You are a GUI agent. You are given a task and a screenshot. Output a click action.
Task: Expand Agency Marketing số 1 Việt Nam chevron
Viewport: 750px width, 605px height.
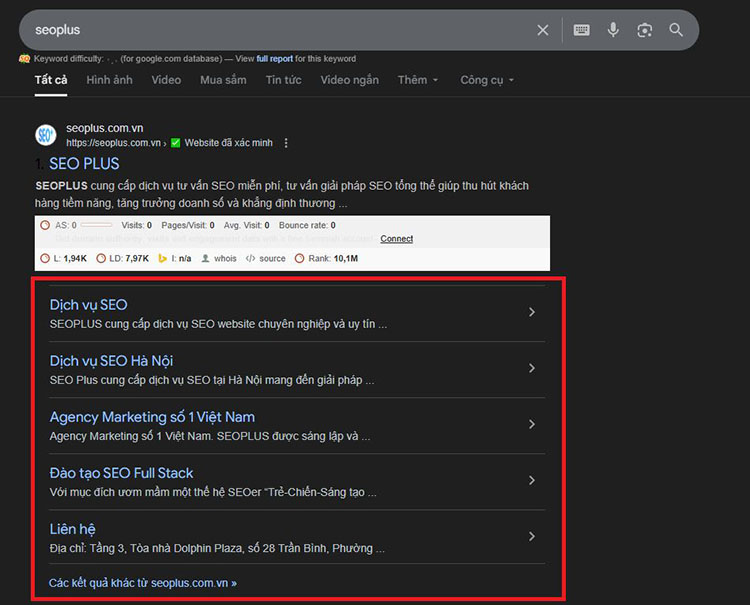tap(531, 424)
